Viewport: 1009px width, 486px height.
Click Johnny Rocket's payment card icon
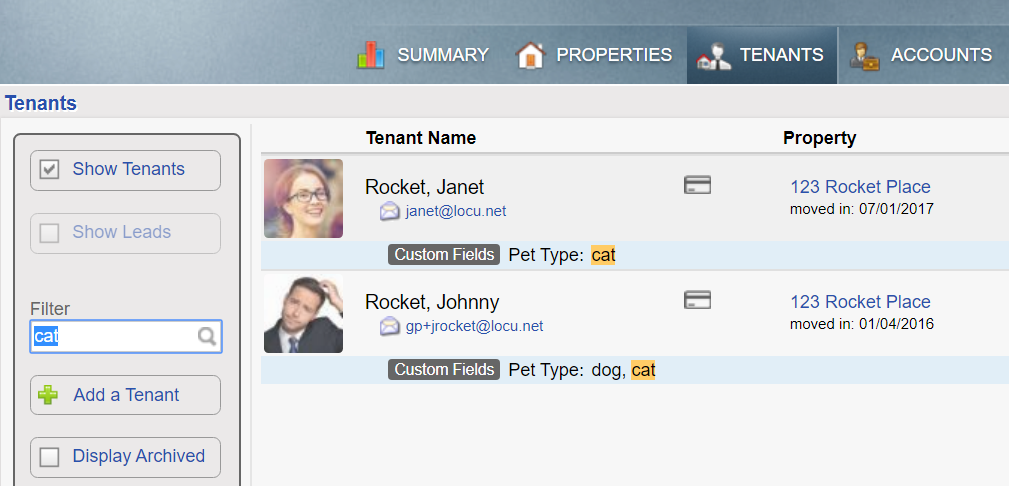point(697,300)
